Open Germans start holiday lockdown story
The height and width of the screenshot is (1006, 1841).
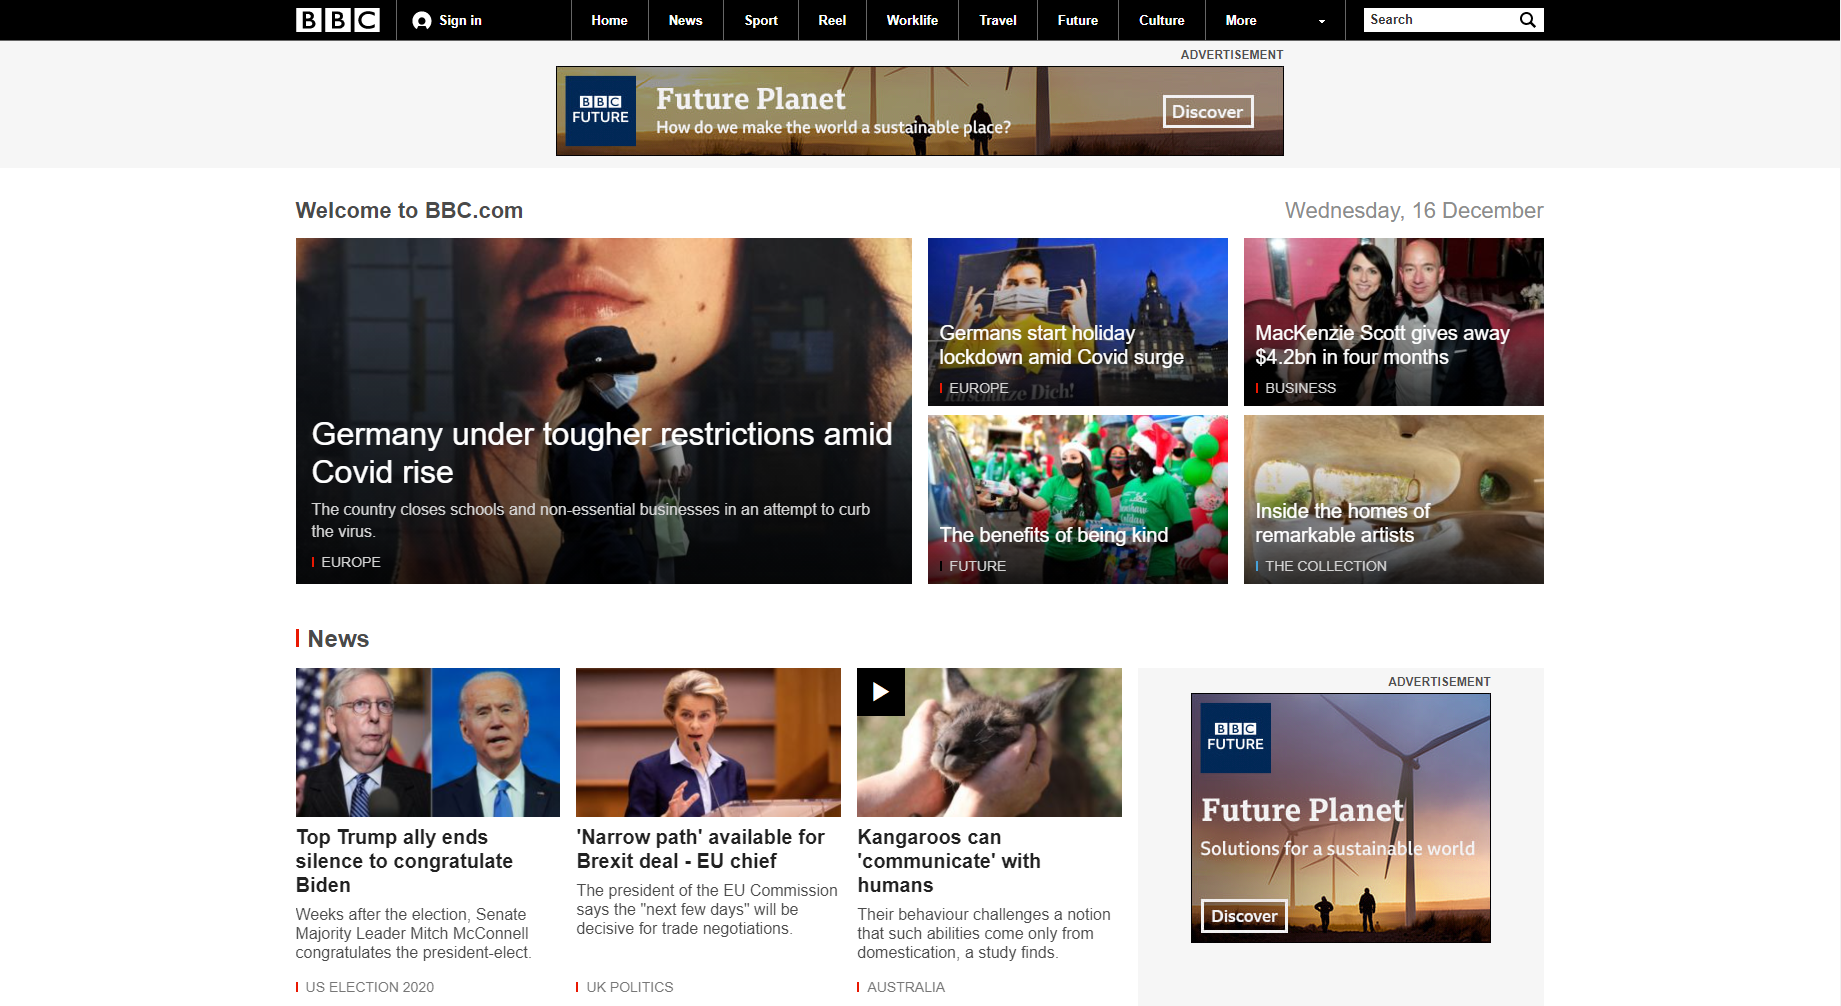[x=1061, y=345]
